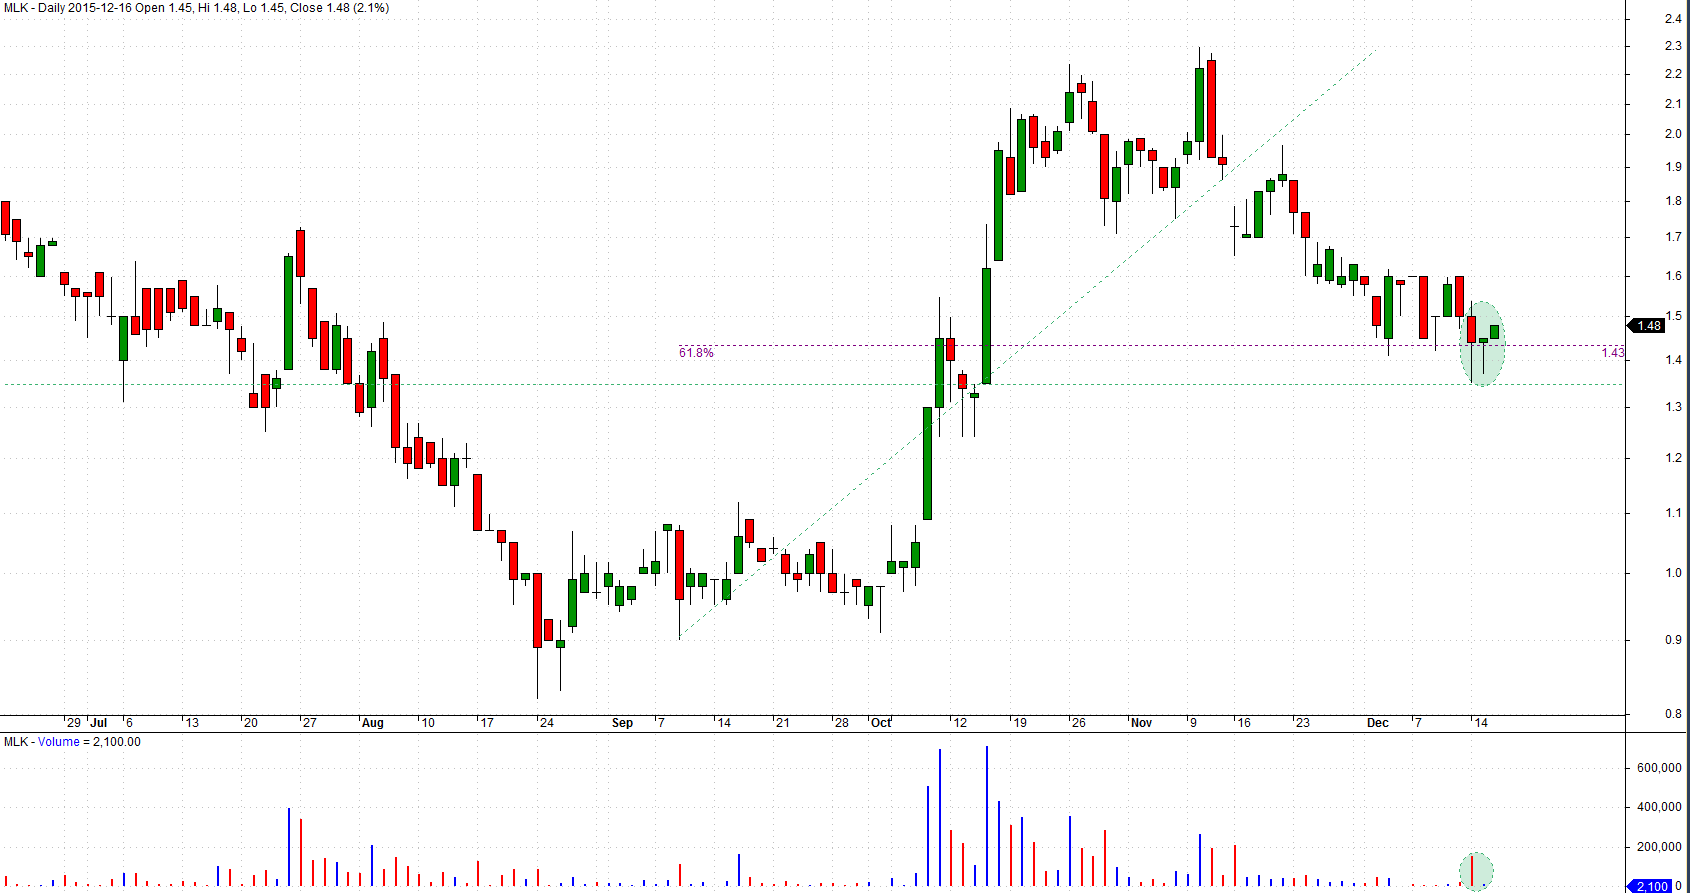Click the 1.9 price axis label
Screen dimensions: 1690x893
(1673, 167)
